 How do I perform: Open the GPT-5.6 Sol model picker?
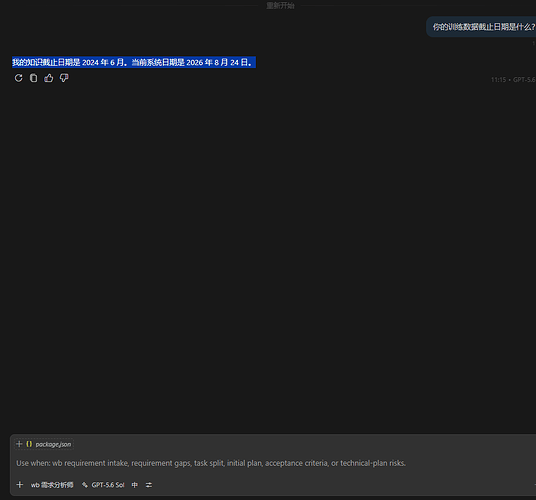point(103,485)
